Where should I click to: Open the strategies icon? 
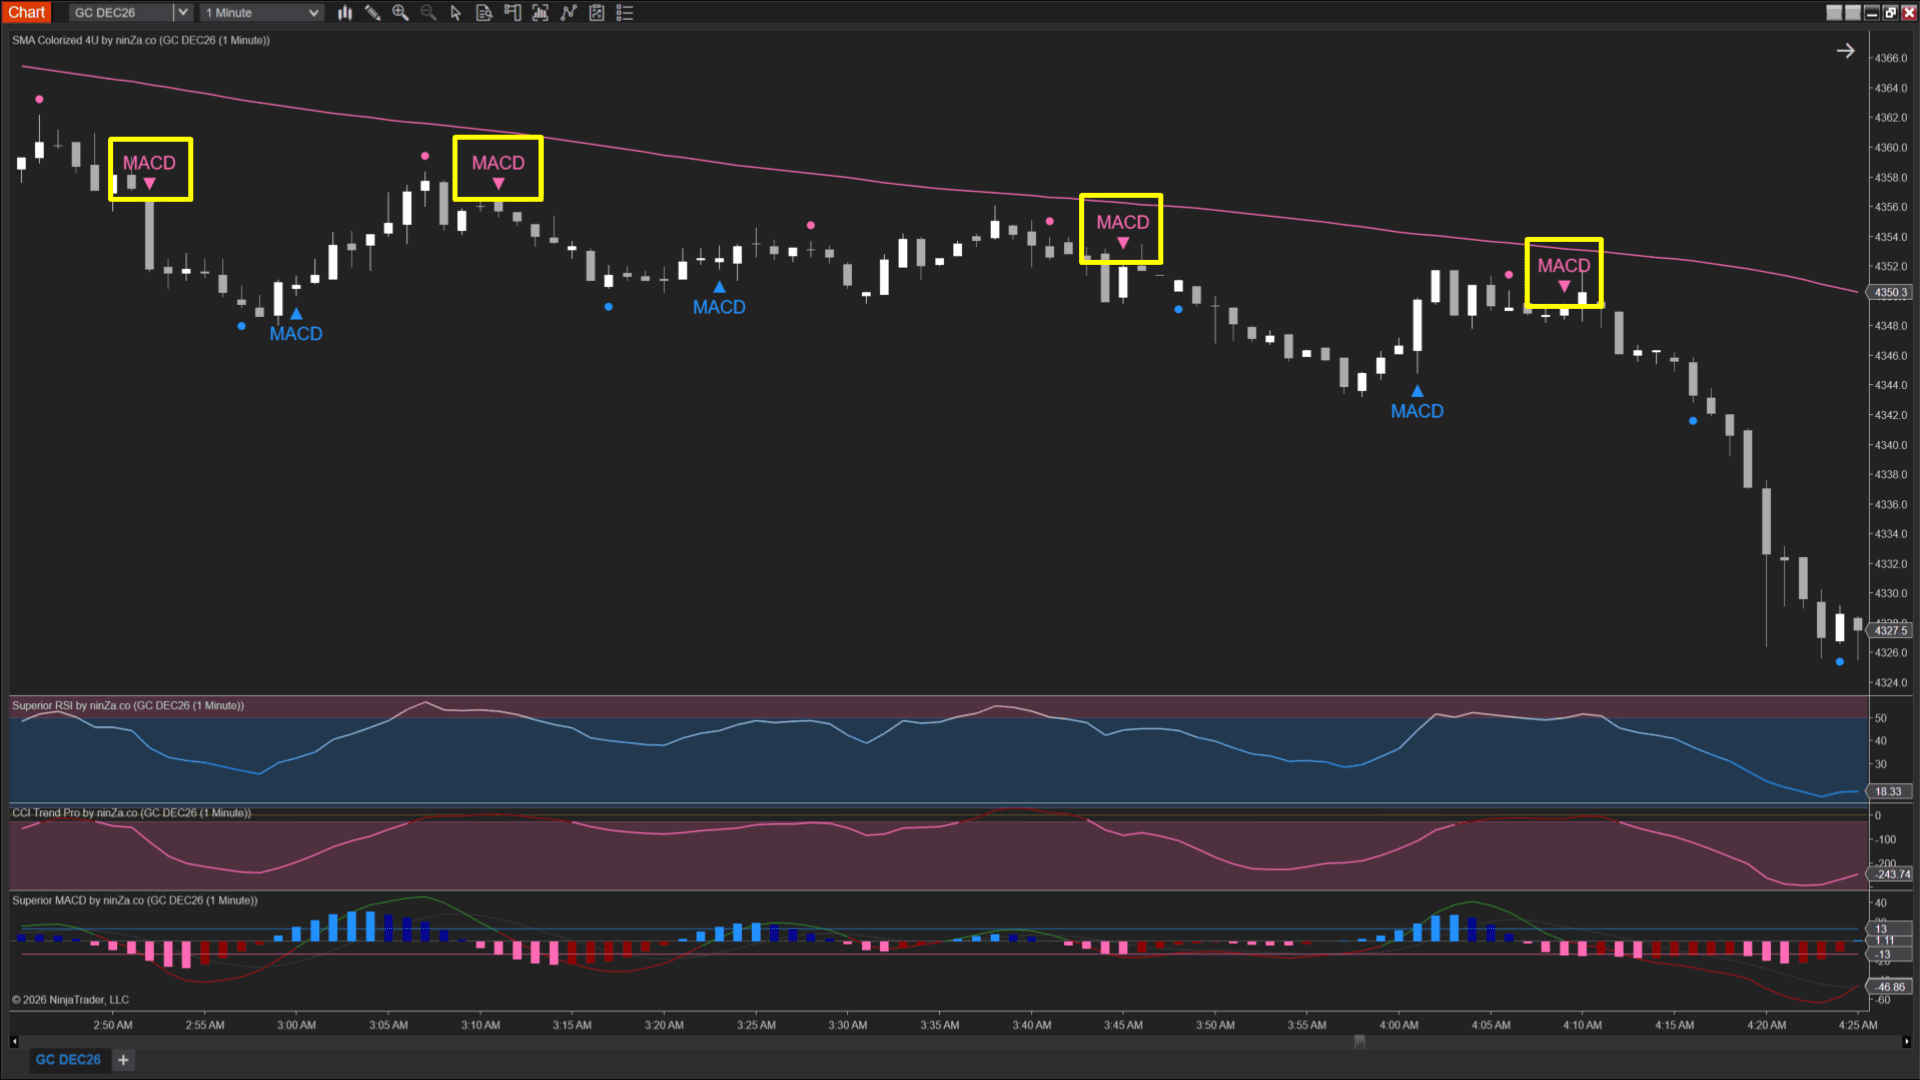click(597, 13)
